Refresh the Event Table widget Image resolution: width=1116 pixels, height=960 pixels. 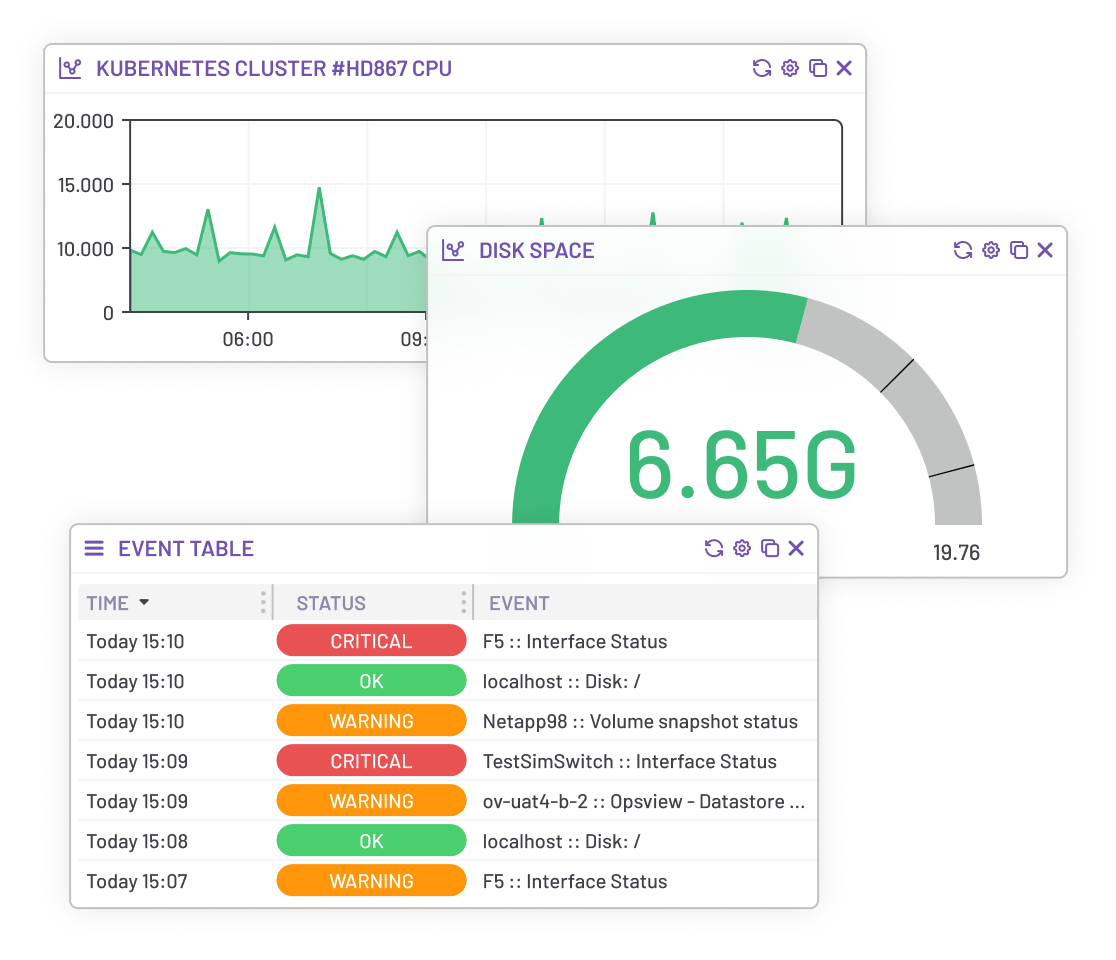coord(714,548)
